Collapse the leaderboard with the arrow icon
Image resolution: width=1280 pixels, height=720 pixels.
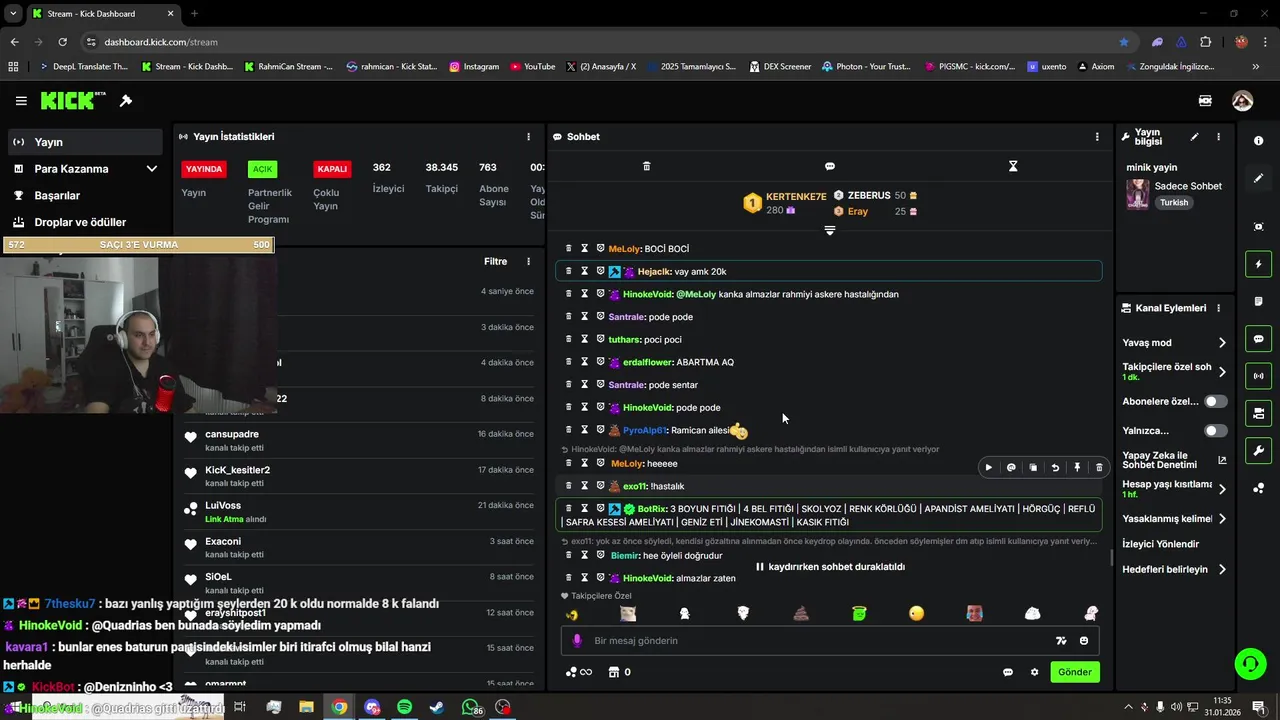pyautogui.click(x=829, y=231)
